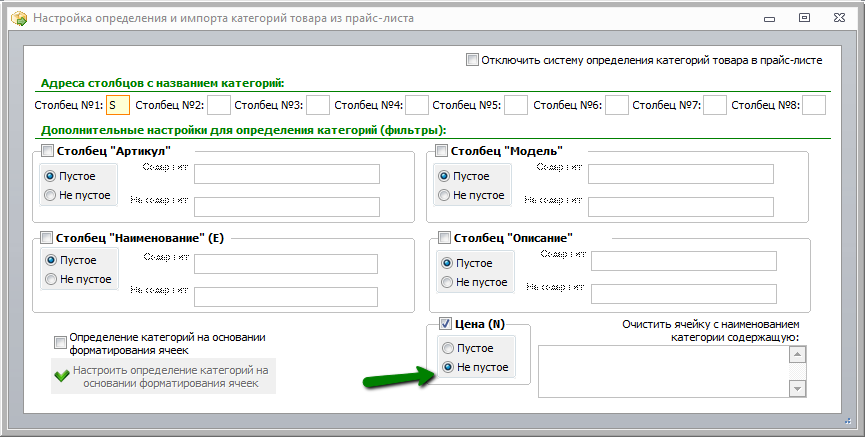Select 'Не пустое' radio in Описание group
Screen dimensions: 865x437
tap(447, 282)
